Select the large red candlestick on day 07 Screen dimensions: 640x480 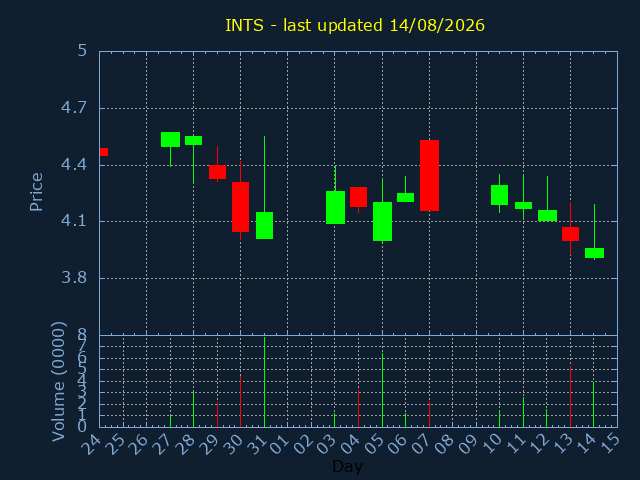(x=429, y=176)
